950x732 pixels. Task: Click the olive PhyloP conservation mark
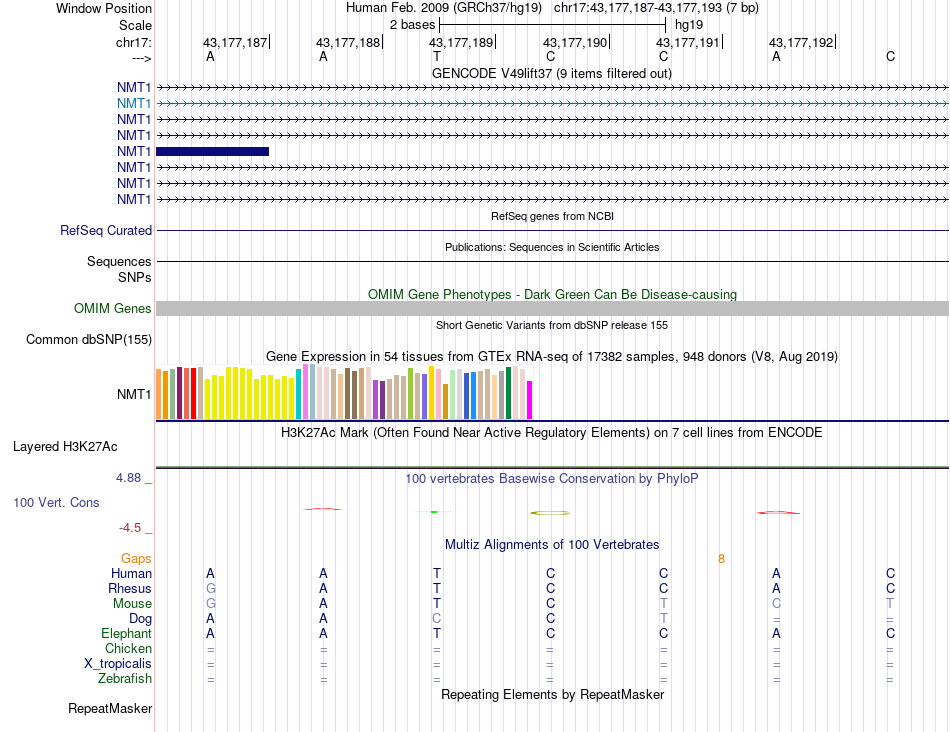(x=550, y=513)
